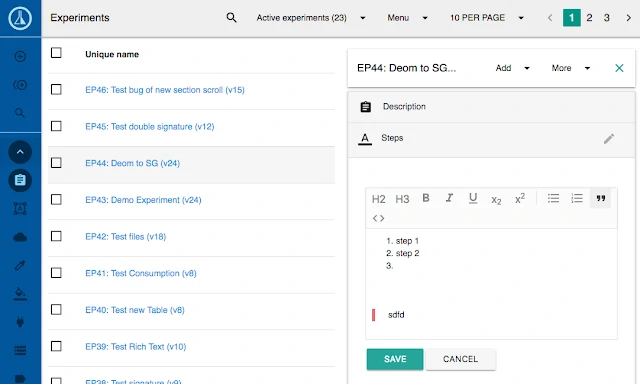Open the Active experiments (23) dropdown
This screenshot has width=640, height=384.
point(311,18)
